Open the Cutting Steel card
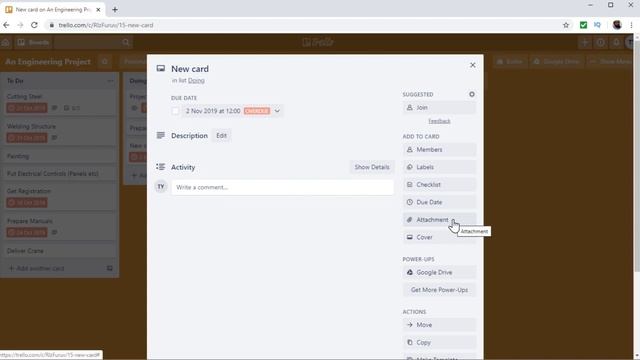The width and height of the screenshot is (640, 360). point(60,102)
